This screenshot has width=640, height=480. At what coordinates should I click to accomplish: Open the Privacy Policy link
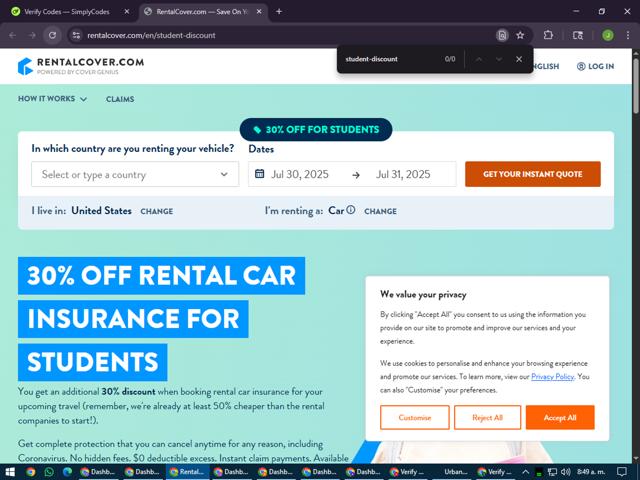pos(552,376)
